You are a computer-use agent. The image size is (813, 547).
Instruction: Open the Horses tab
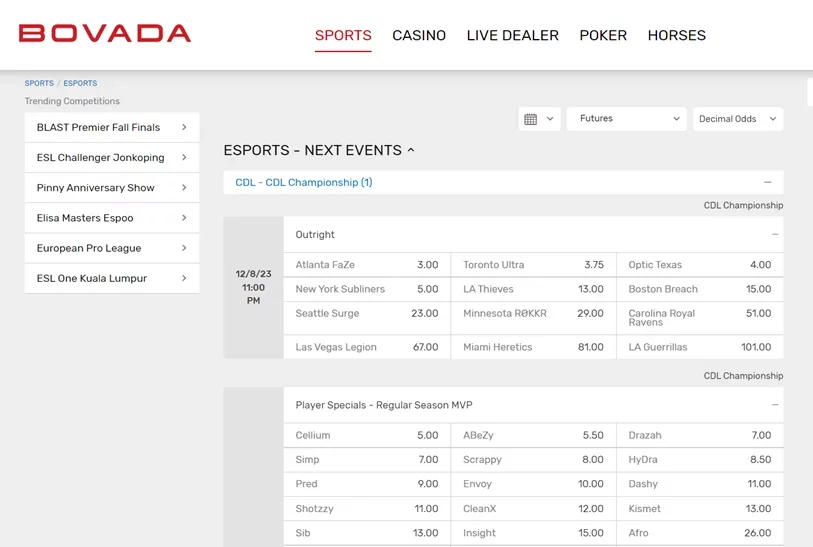click(x=677, y=35)
